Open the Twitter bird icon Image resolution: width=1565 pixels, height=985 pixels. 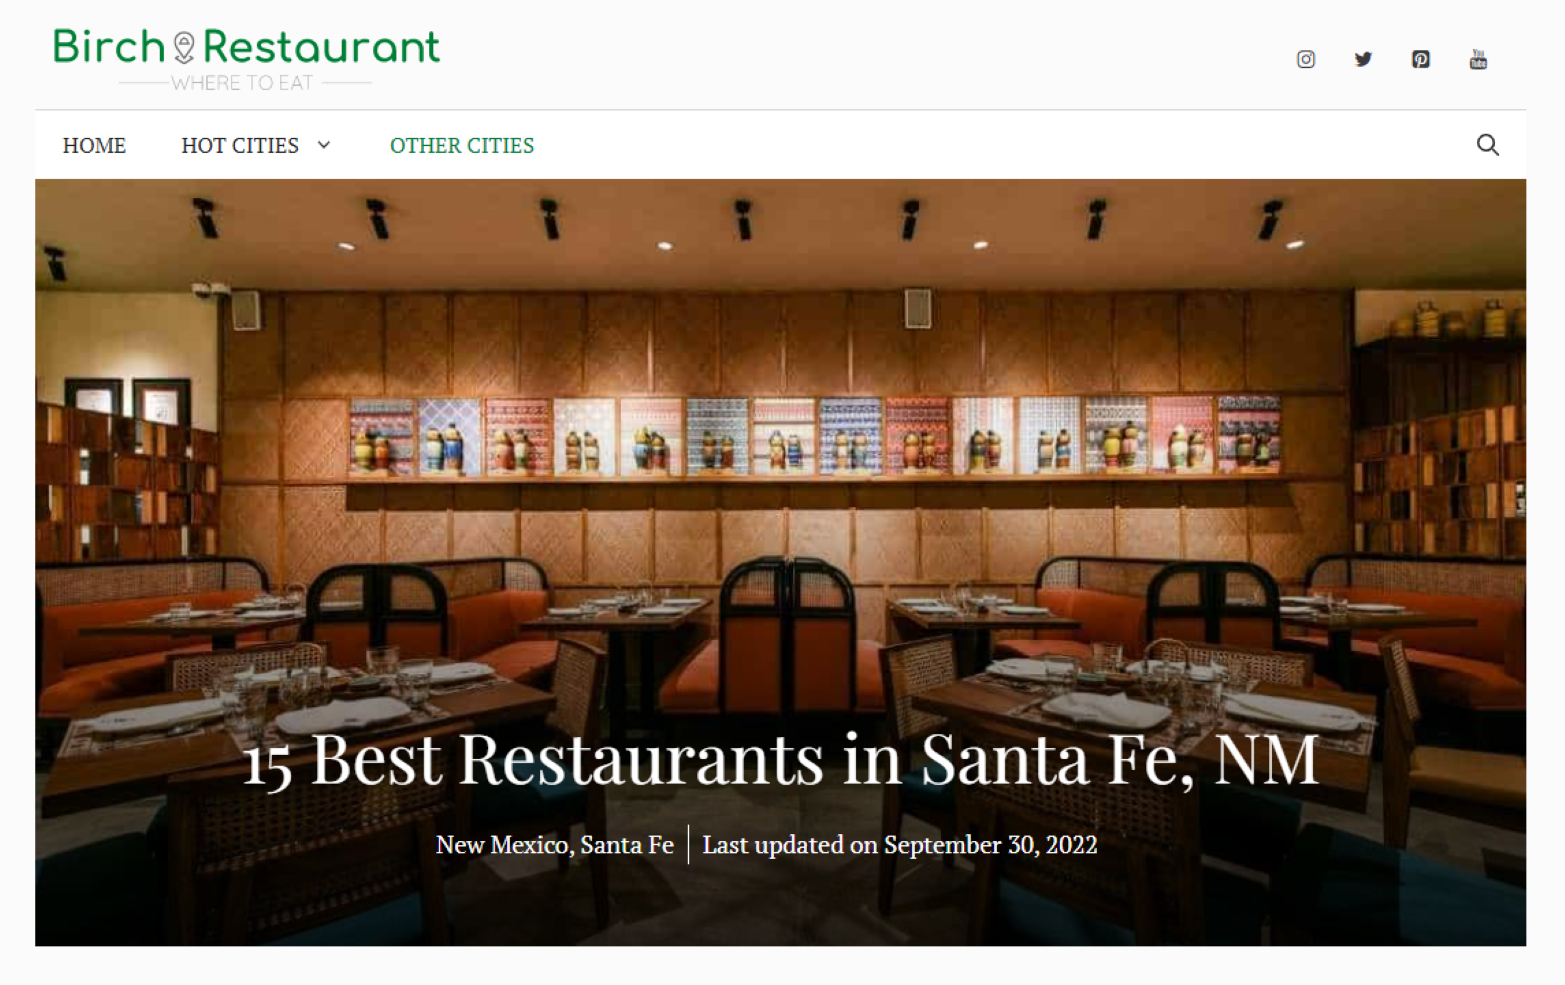[1363, 59]
